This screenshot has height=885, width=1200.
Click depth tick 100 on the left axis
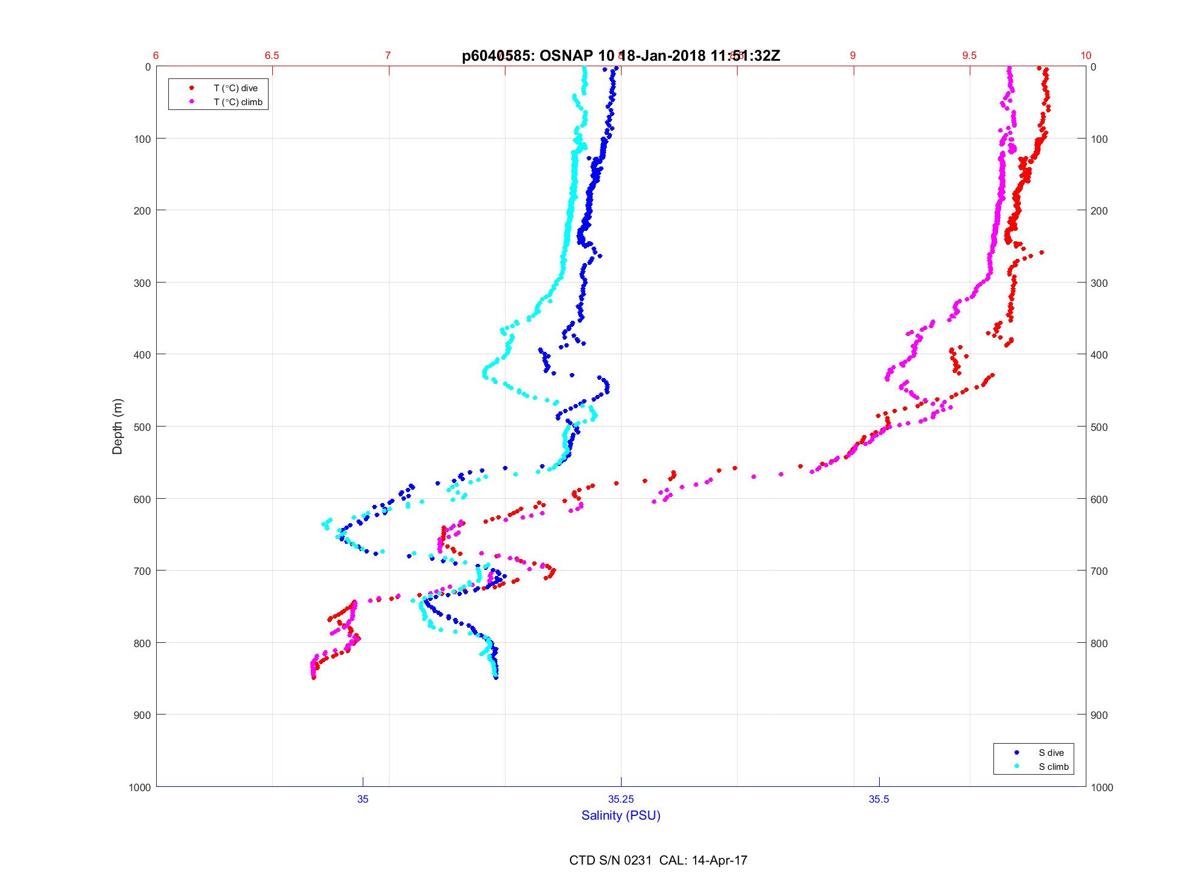tap(141, 139)
